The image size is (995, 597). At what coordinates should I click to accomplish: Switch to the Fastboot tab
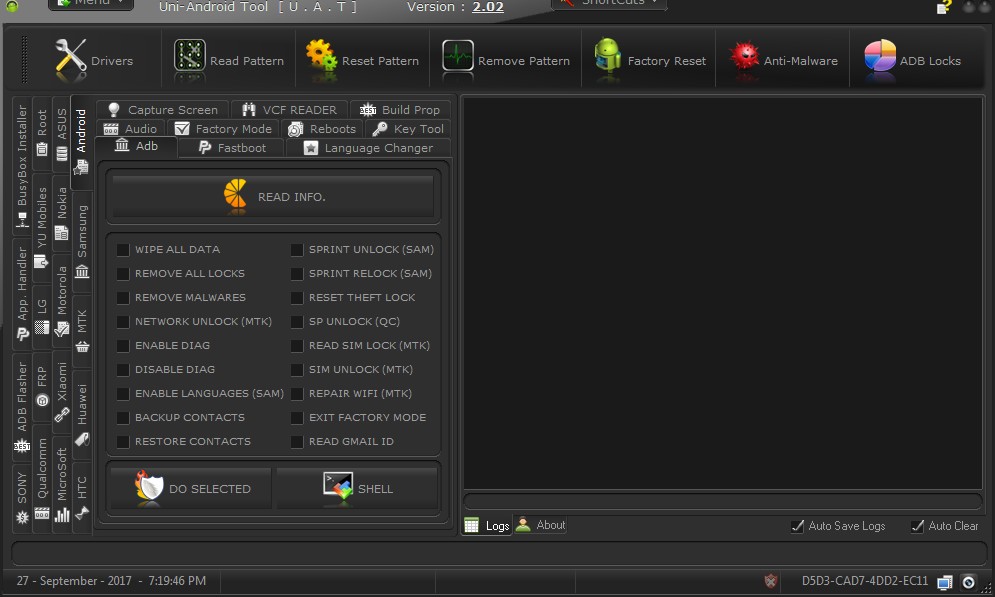pyautogui.click(x=232, y=147)
